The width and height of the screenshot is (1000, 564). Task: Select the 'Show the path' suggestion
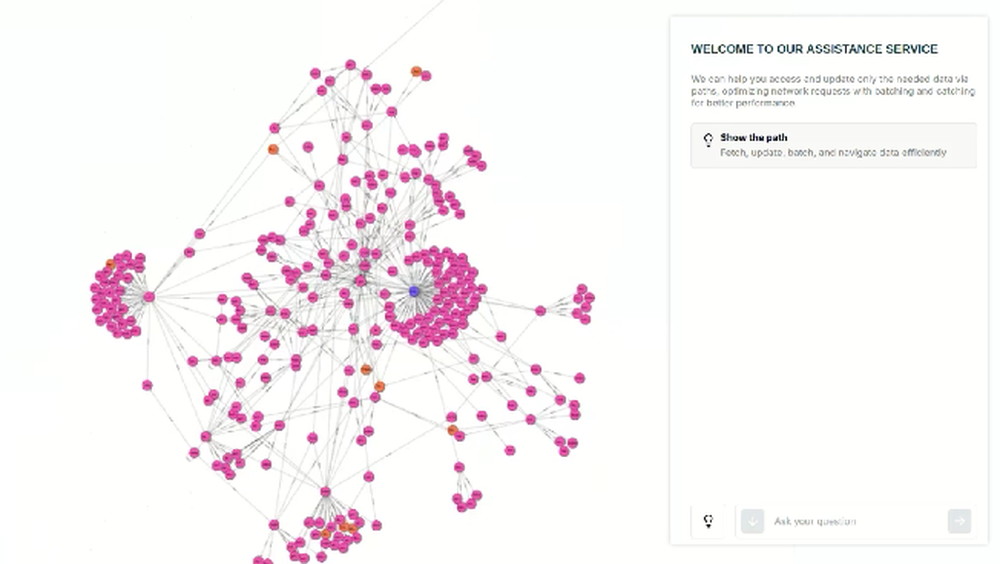[x=834, y=145]
